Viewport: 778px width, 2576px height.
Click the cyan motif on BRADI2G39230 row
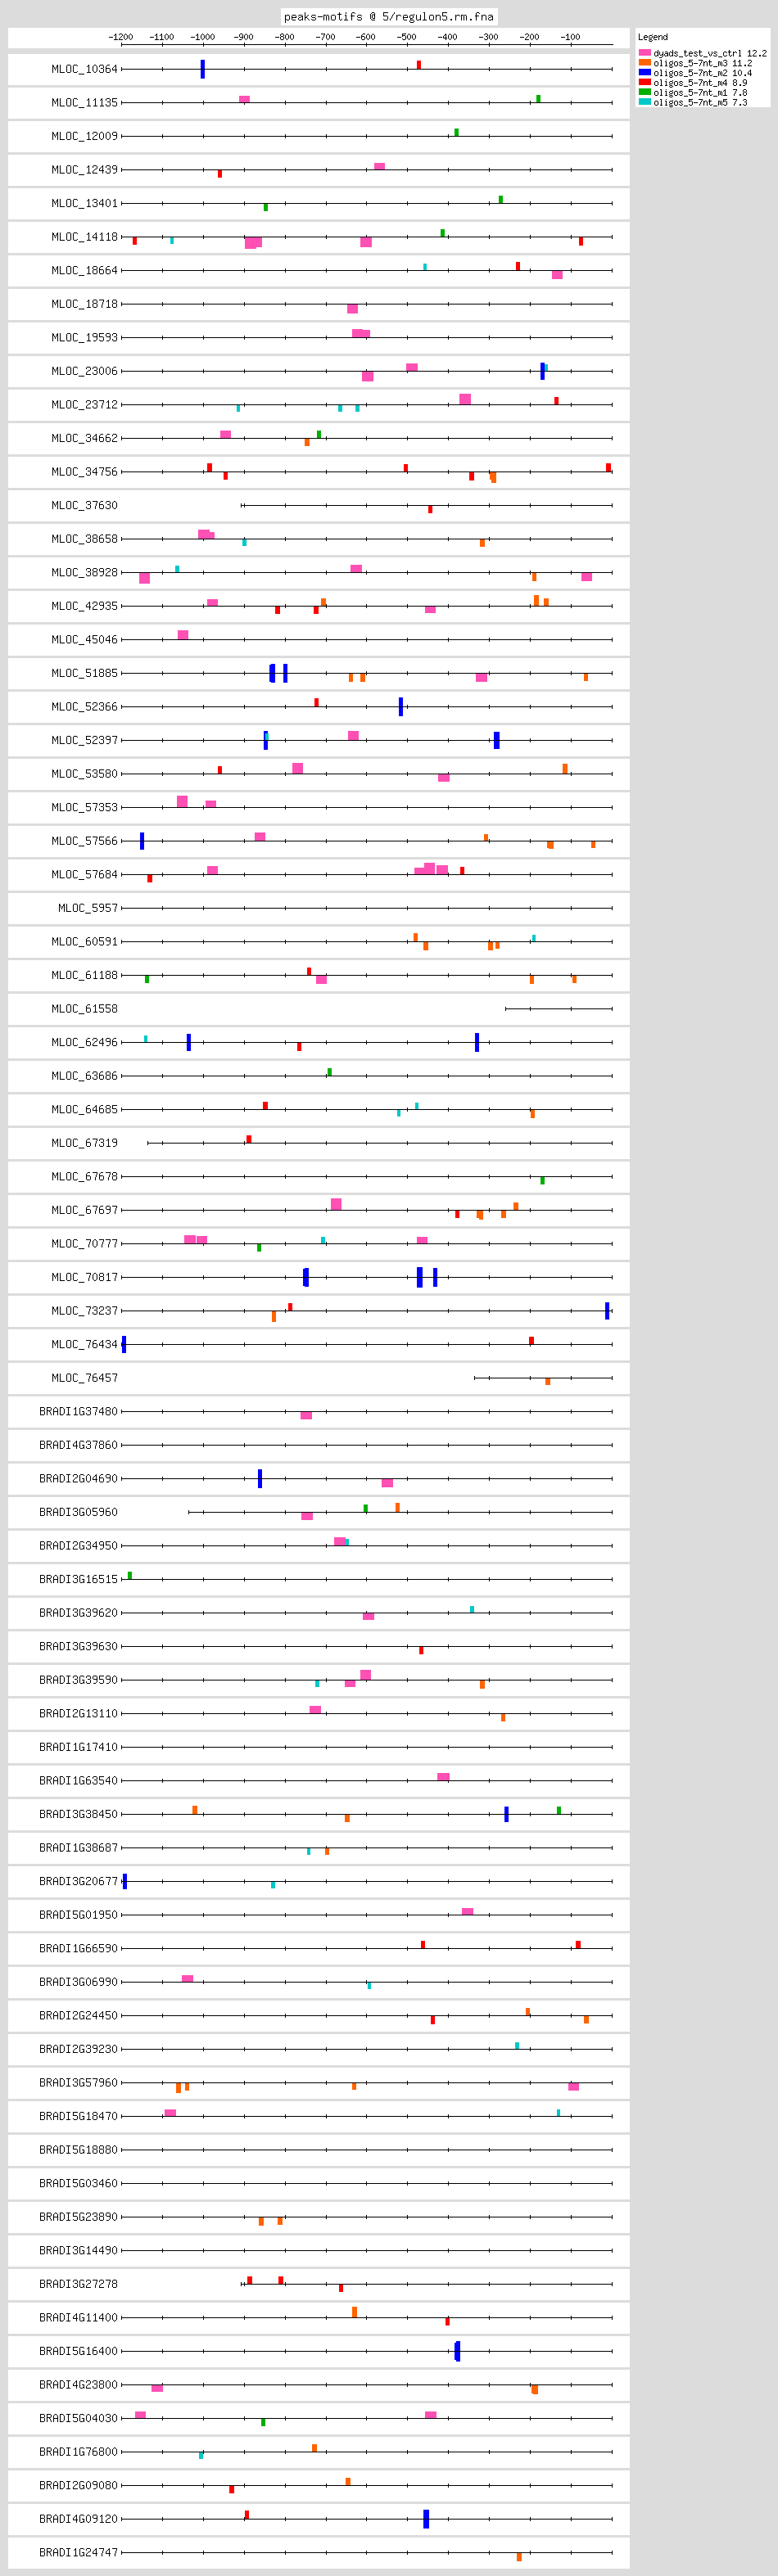tap(517, 2045)
